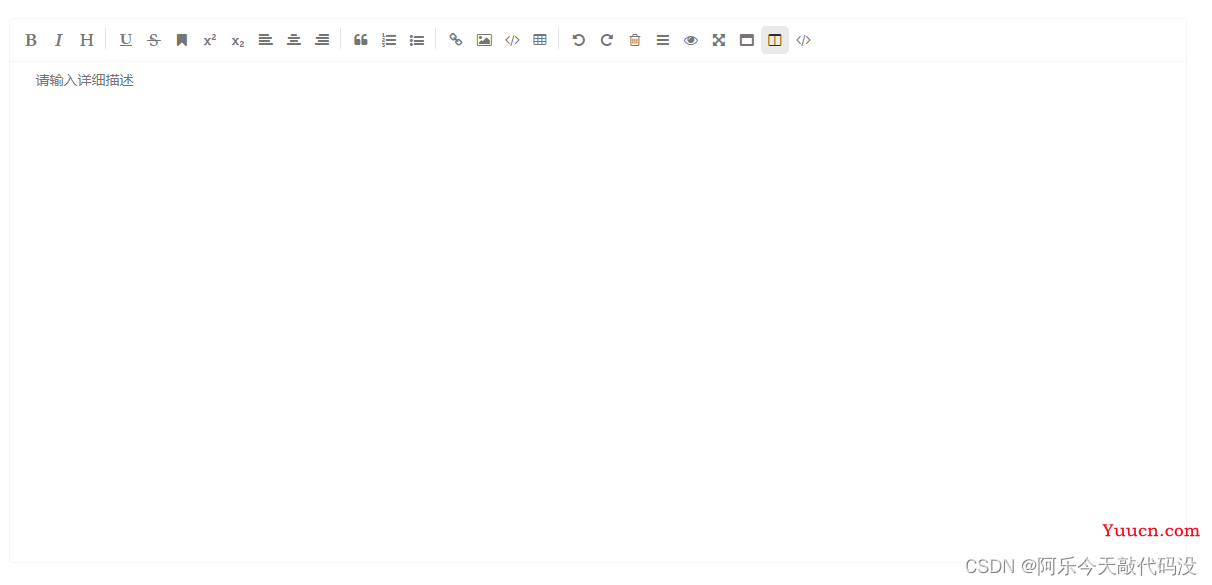Apply italic formatting
This screenshot has width=1212, height=585.
click(x=59, y=40)
